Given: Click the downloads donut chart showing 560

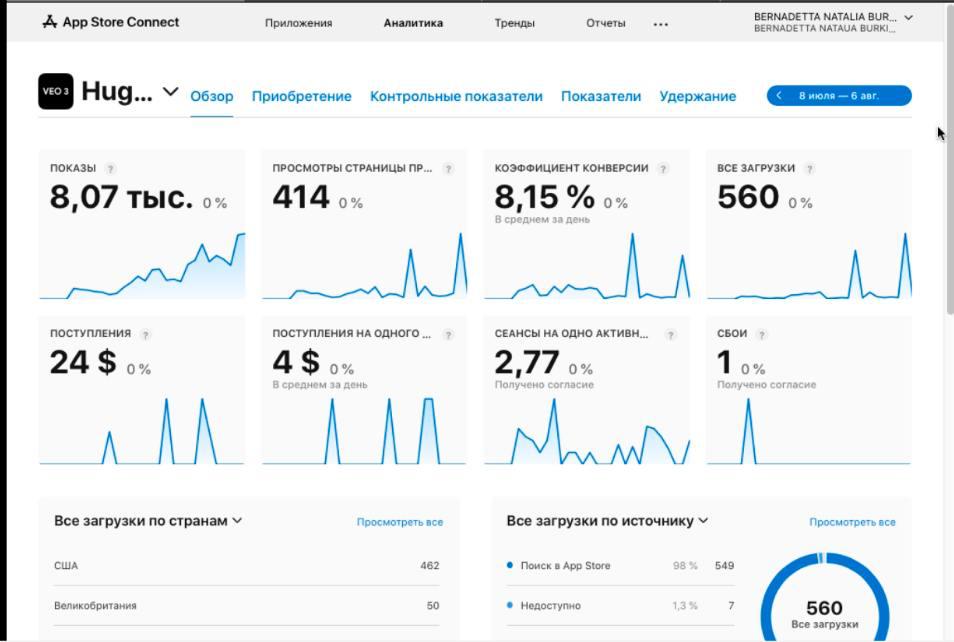Looking at the screenshot, I should tap(824, 598).
